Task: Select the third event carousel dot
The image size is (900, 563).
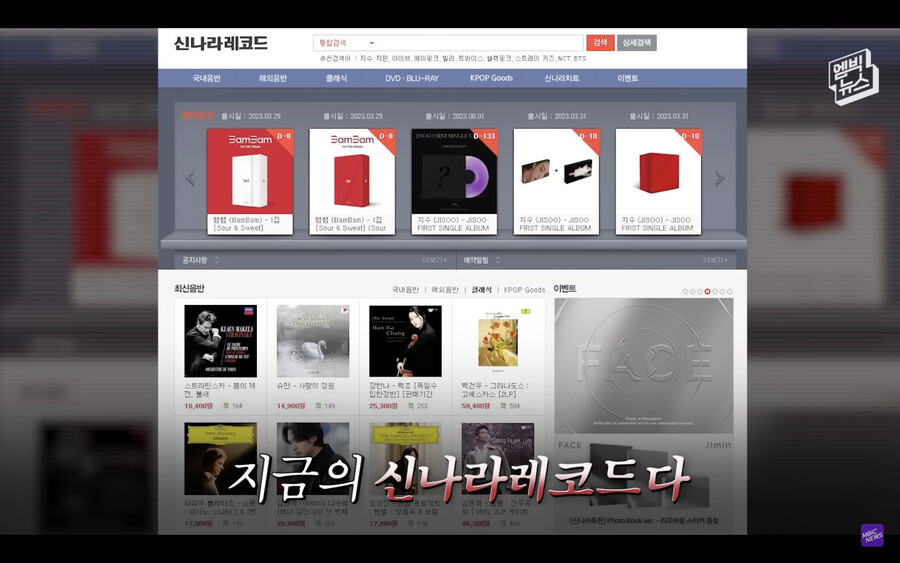Action: pyautogui.click(x=700, y=292)
